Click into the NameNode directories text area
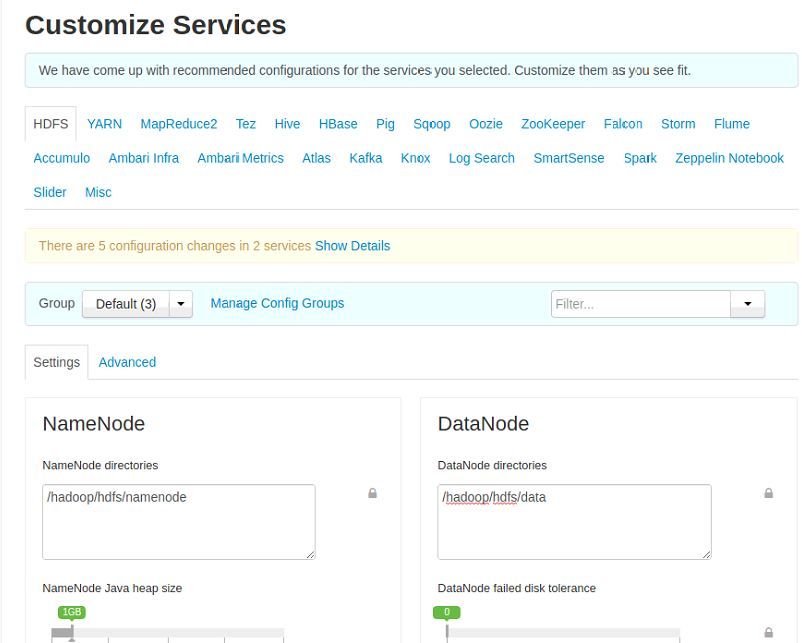The image size is (802, 643). pos(178,521)
